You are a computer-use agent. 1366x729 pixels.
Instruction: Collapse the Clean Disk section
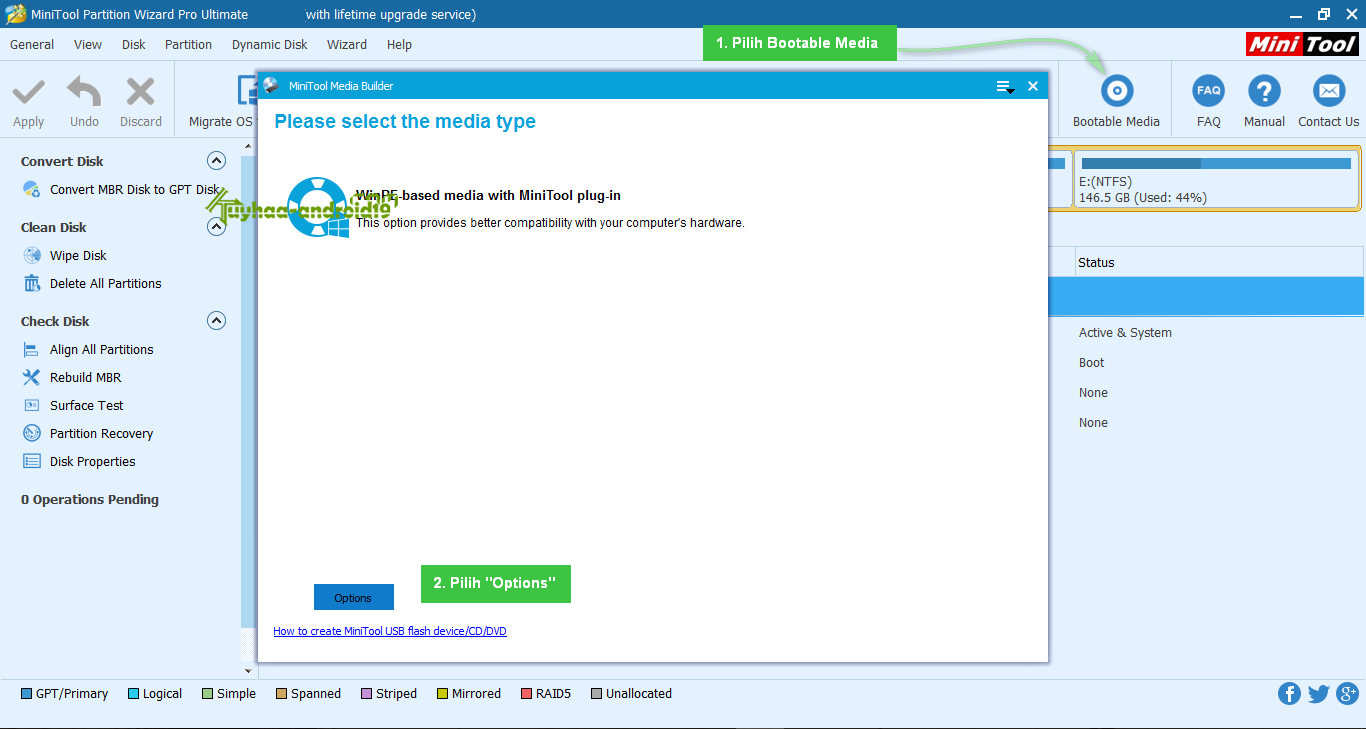216,227
